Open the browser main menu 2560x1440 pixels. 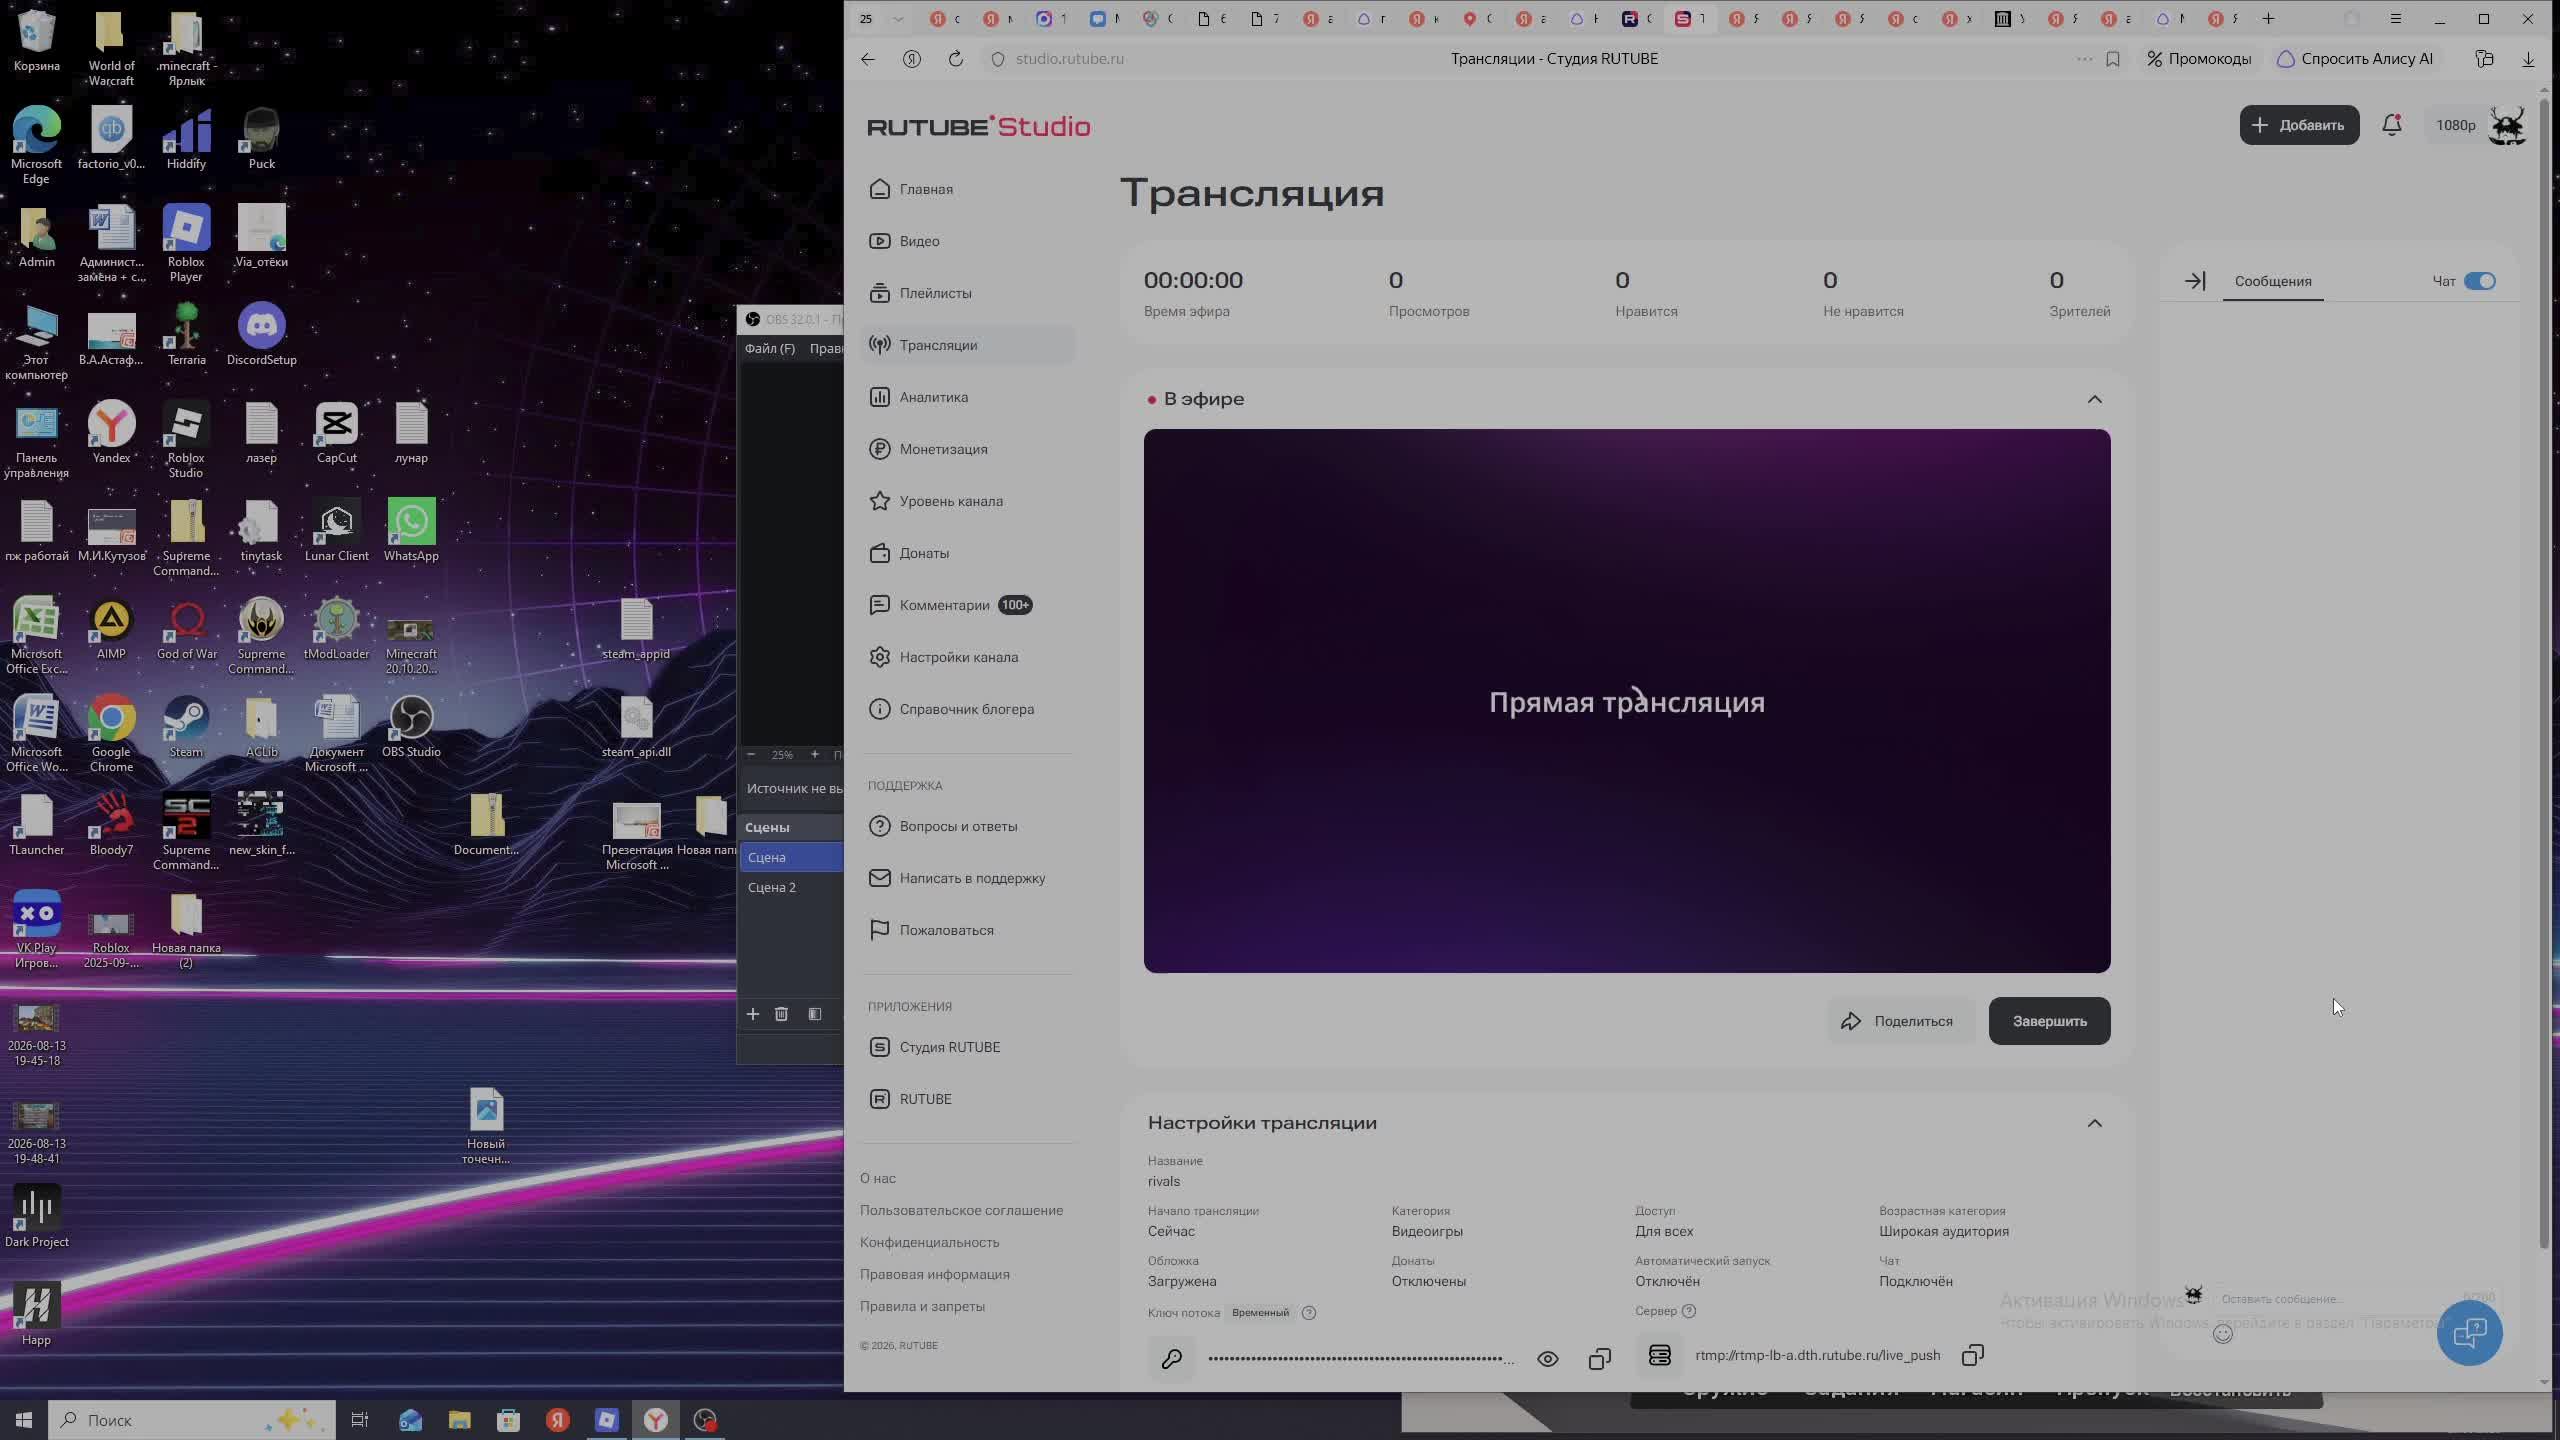2395,19
